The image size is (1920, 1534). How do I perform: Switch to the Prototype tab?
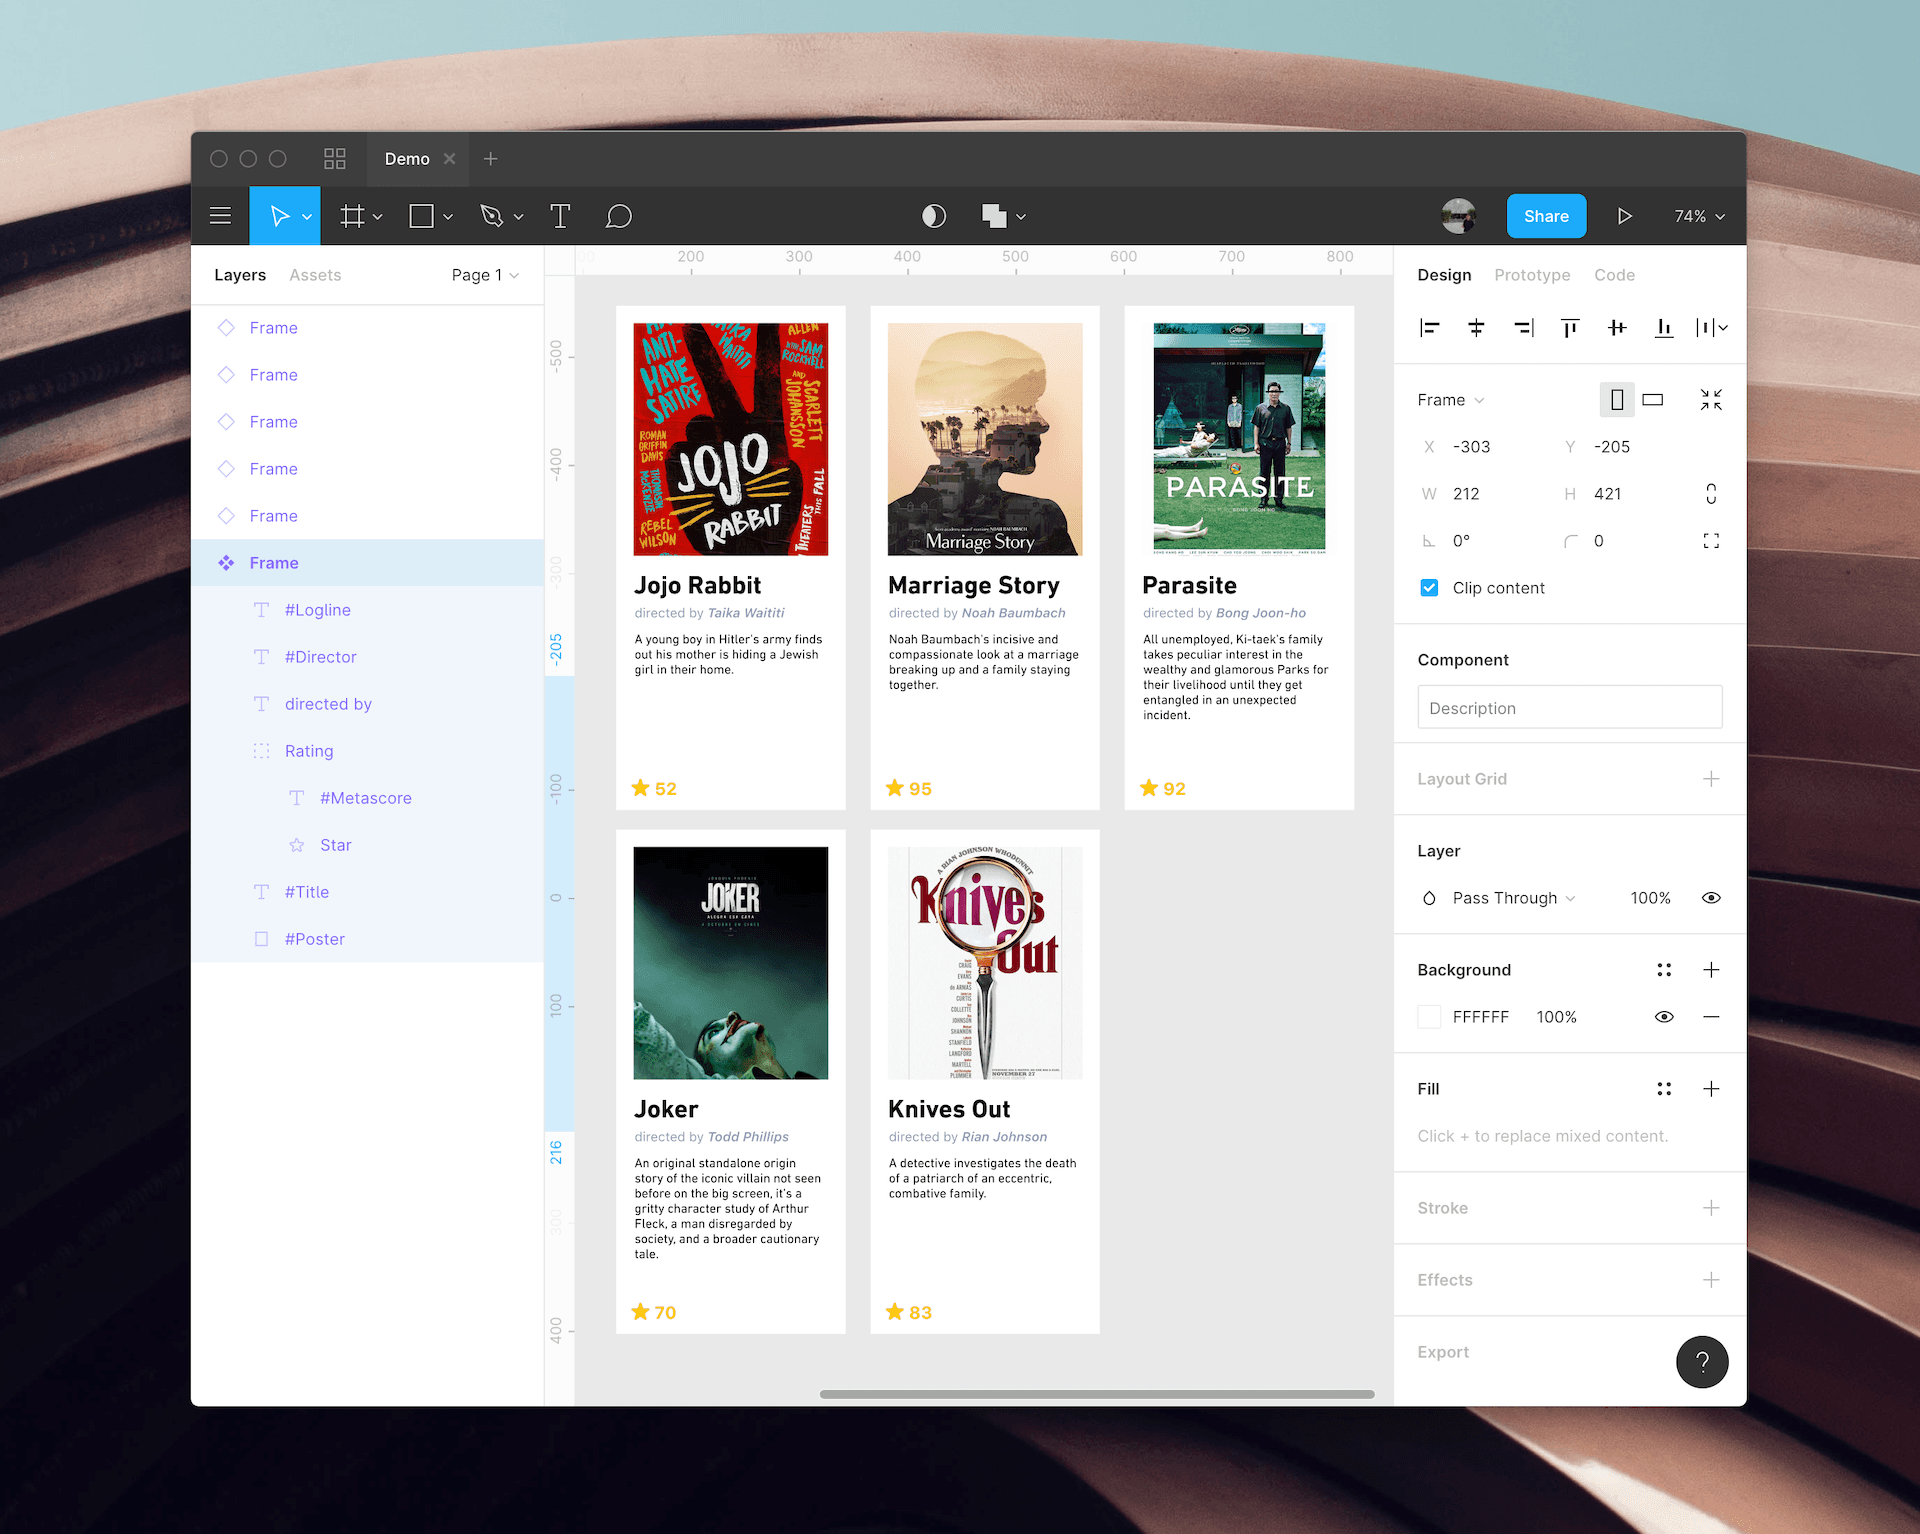(1531, 275)
